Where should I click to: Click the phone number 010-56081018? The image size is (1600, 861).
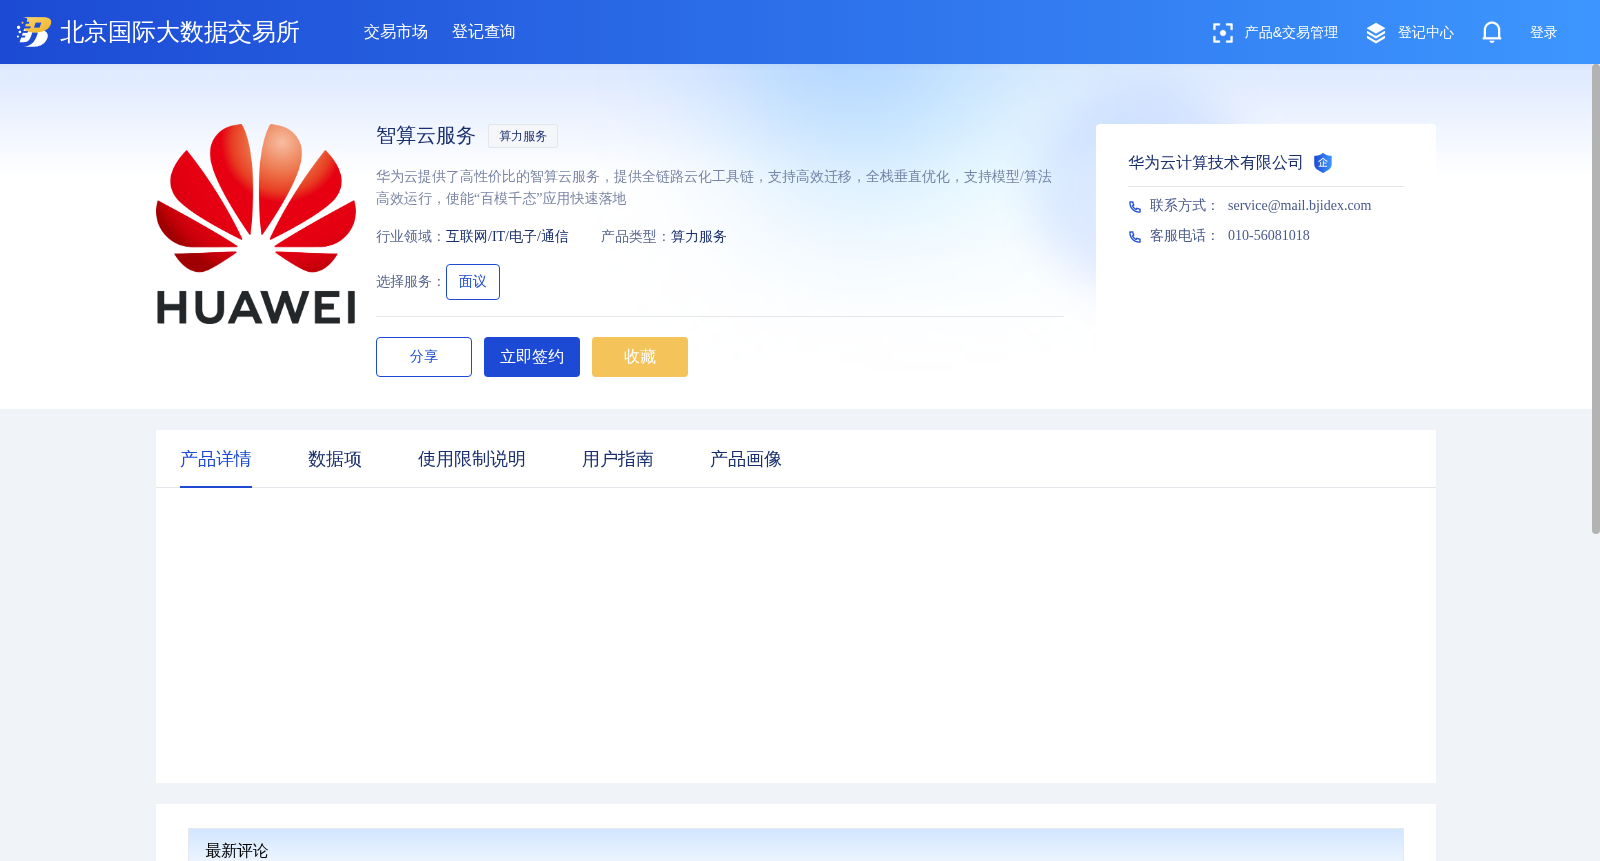point(1269,236)
